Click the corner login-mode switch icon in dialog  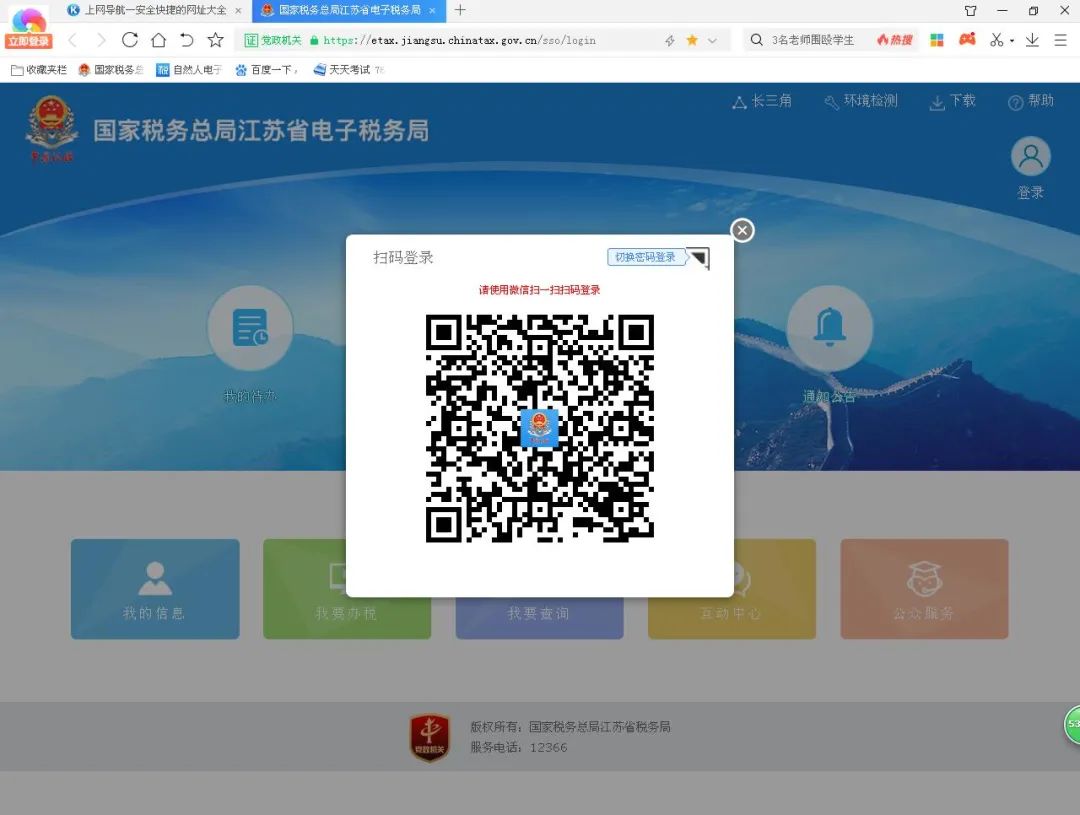[x=698, y=258]
